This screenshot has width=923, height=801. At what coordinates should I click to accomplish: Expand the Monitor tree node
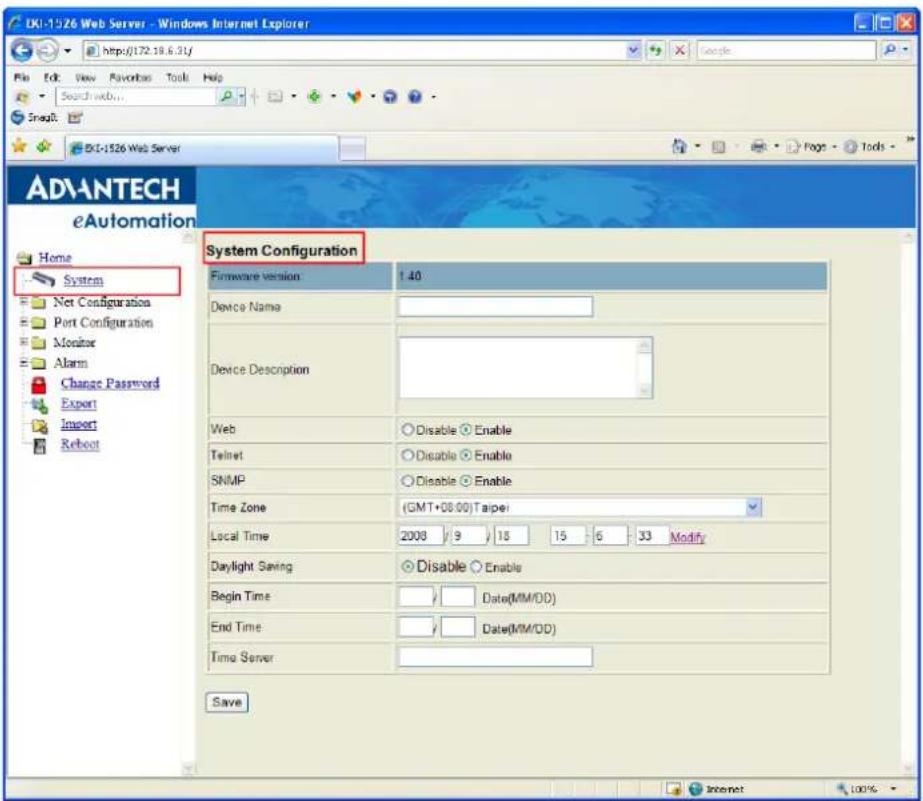pos(24,342)
